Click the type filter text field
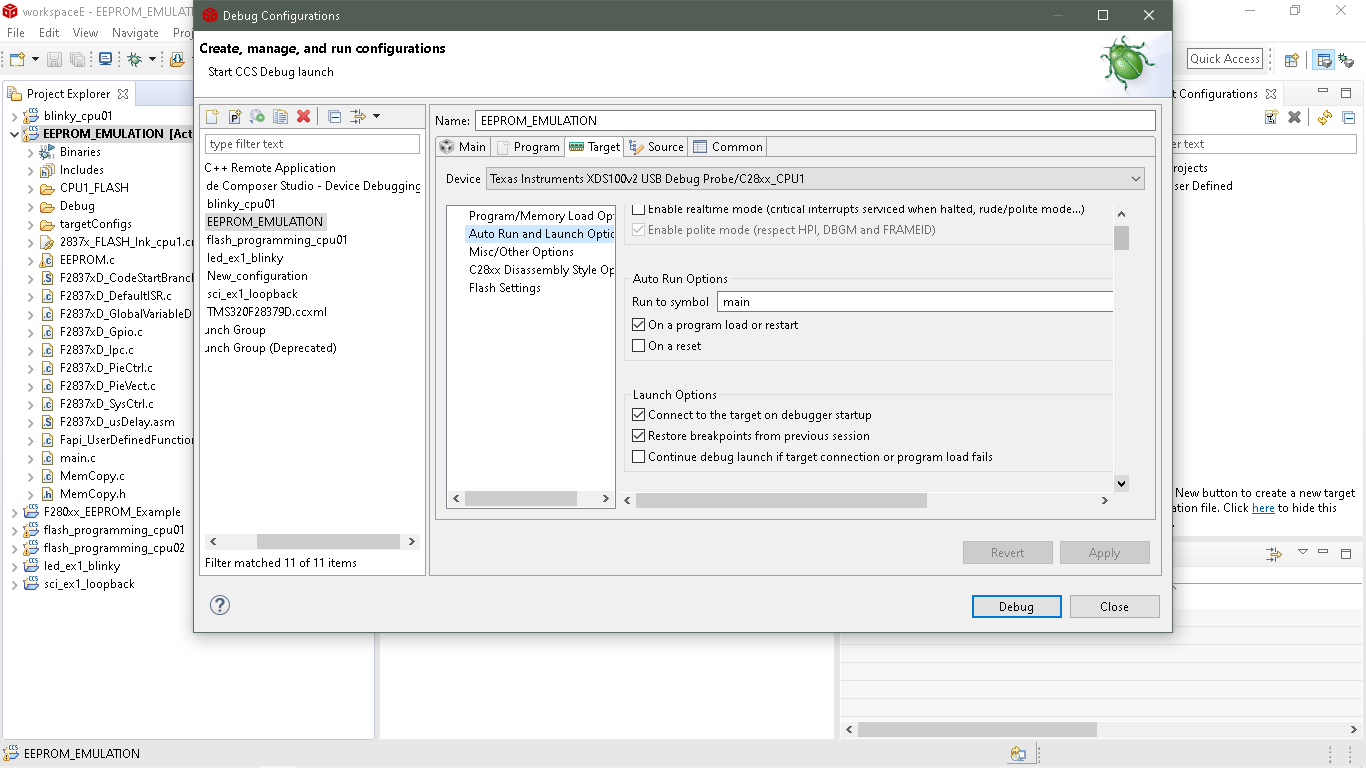The height and width of the screenshot is (768, 1366). click(312, 143)
